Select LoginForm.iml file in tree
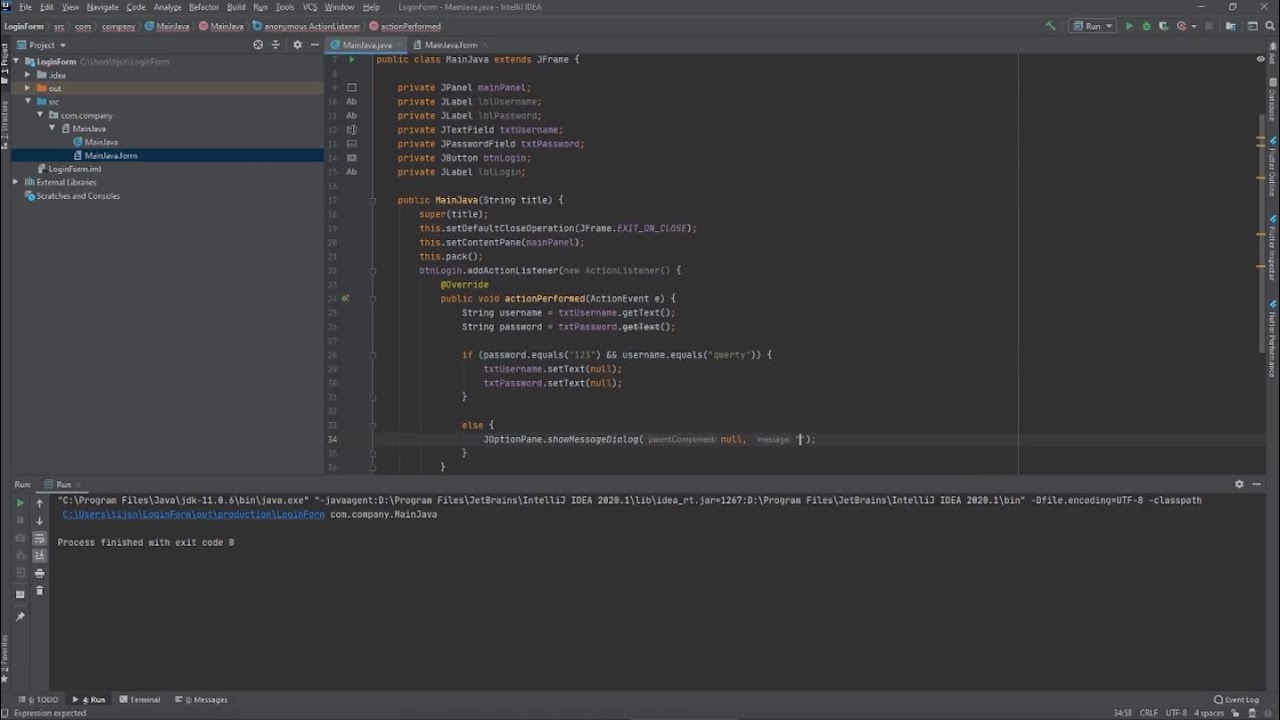Image resolution: width=1280 pixels, height=720 pixels. point(75,169)
